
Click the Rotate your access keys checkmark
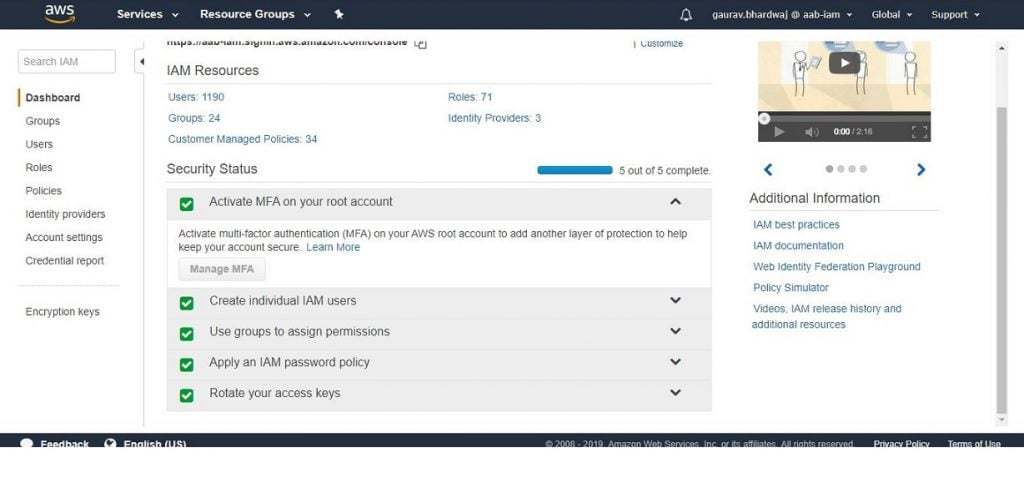(187, 395)
